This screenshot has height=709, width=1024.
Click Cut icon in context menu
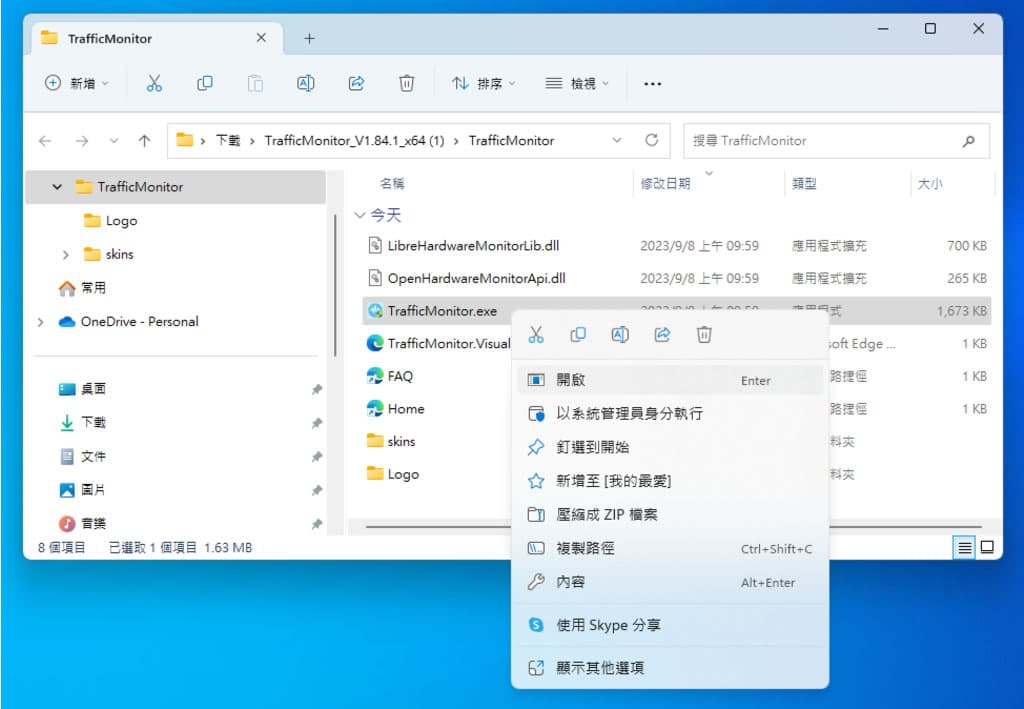pos(536,335)
